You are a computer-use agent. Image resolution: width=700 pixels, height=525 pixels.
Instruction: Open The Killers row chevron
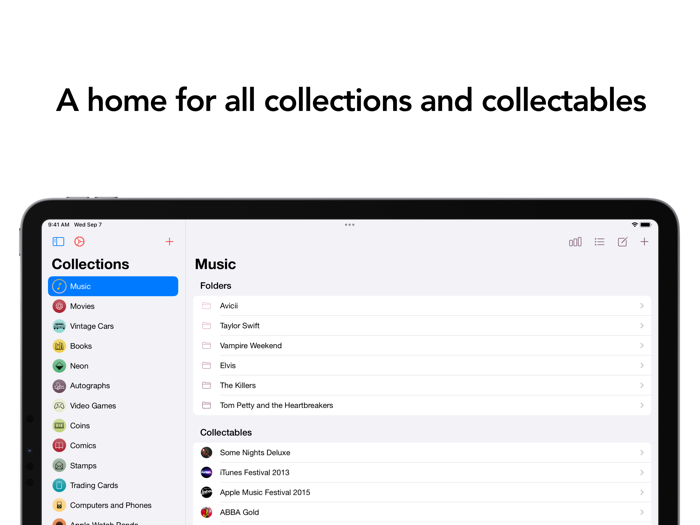pos(642,385)
